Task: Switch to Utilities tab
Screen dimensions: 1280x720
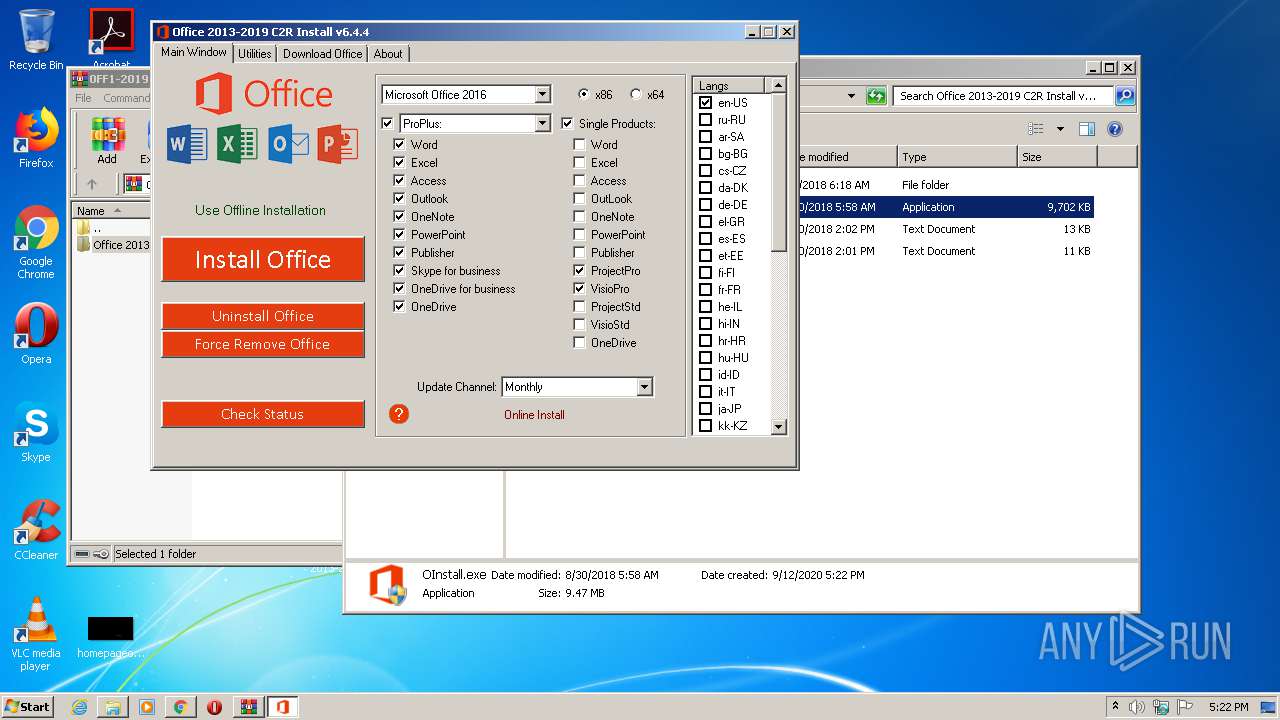Action: point(254,54)
